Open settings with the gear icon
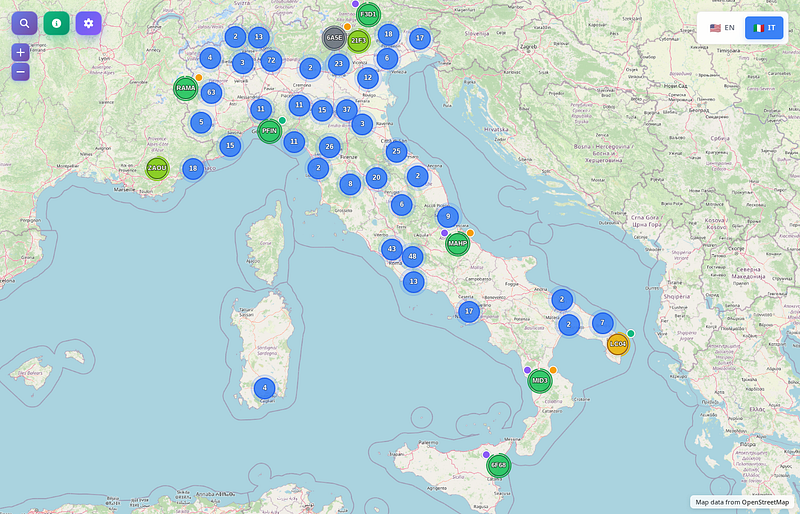The image size is (800, 514). click(x=88, y=23)
